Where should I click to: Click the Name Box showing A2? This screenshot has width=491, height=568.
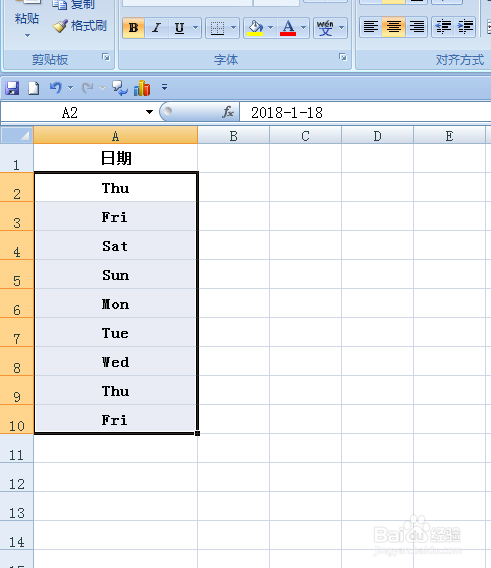(71, 113)
